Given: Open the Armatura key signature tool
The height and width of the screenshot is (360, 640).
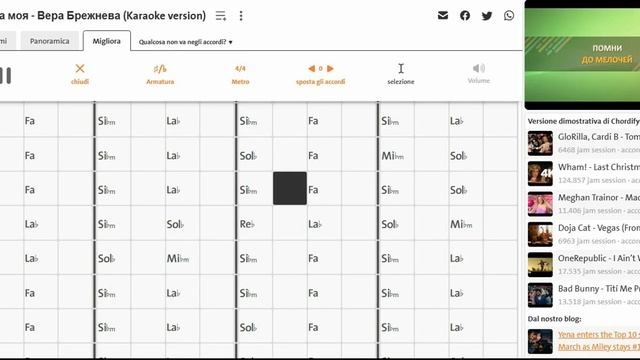Looking at the screenshot, I should coord(160,74).
